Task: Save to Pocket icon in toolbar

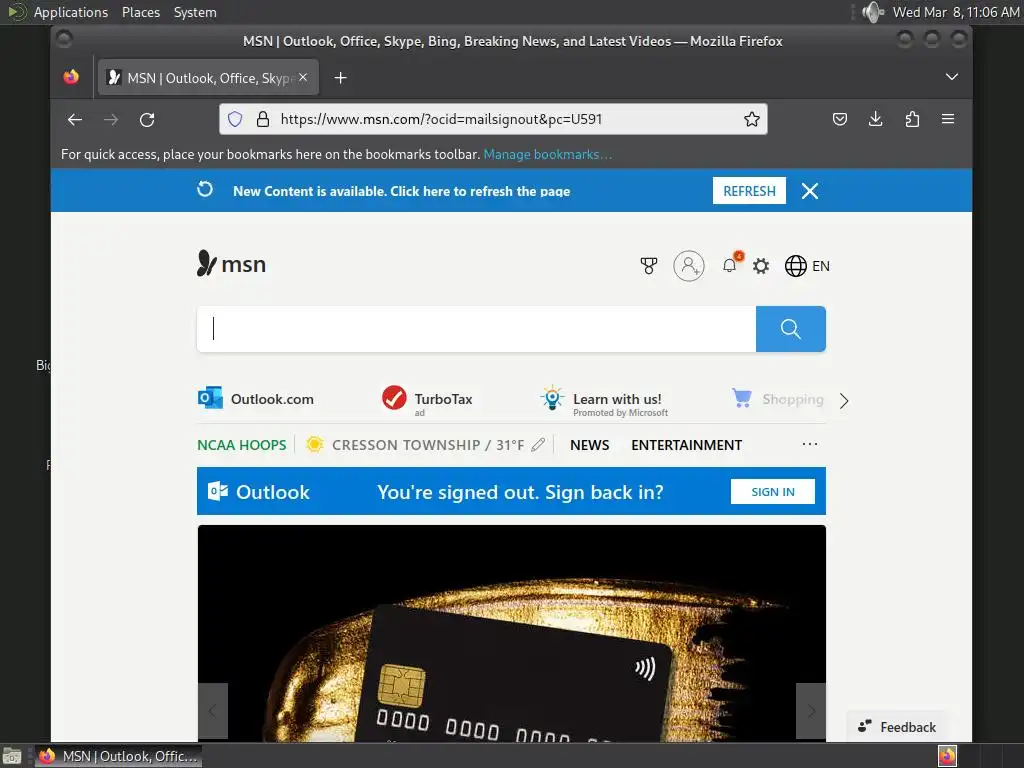Action: [x=840, y=119]
